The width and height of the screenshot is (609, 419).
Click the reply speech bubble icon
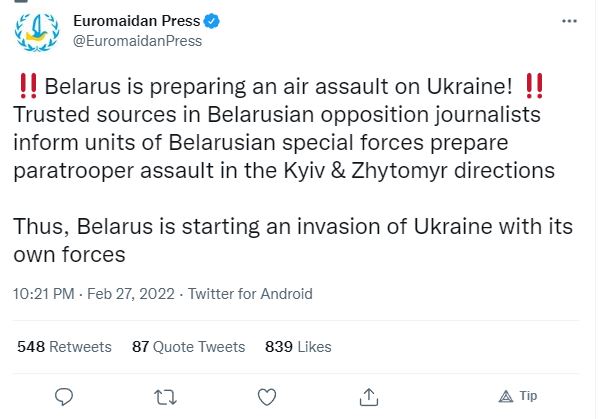click(x=65, y=396)
